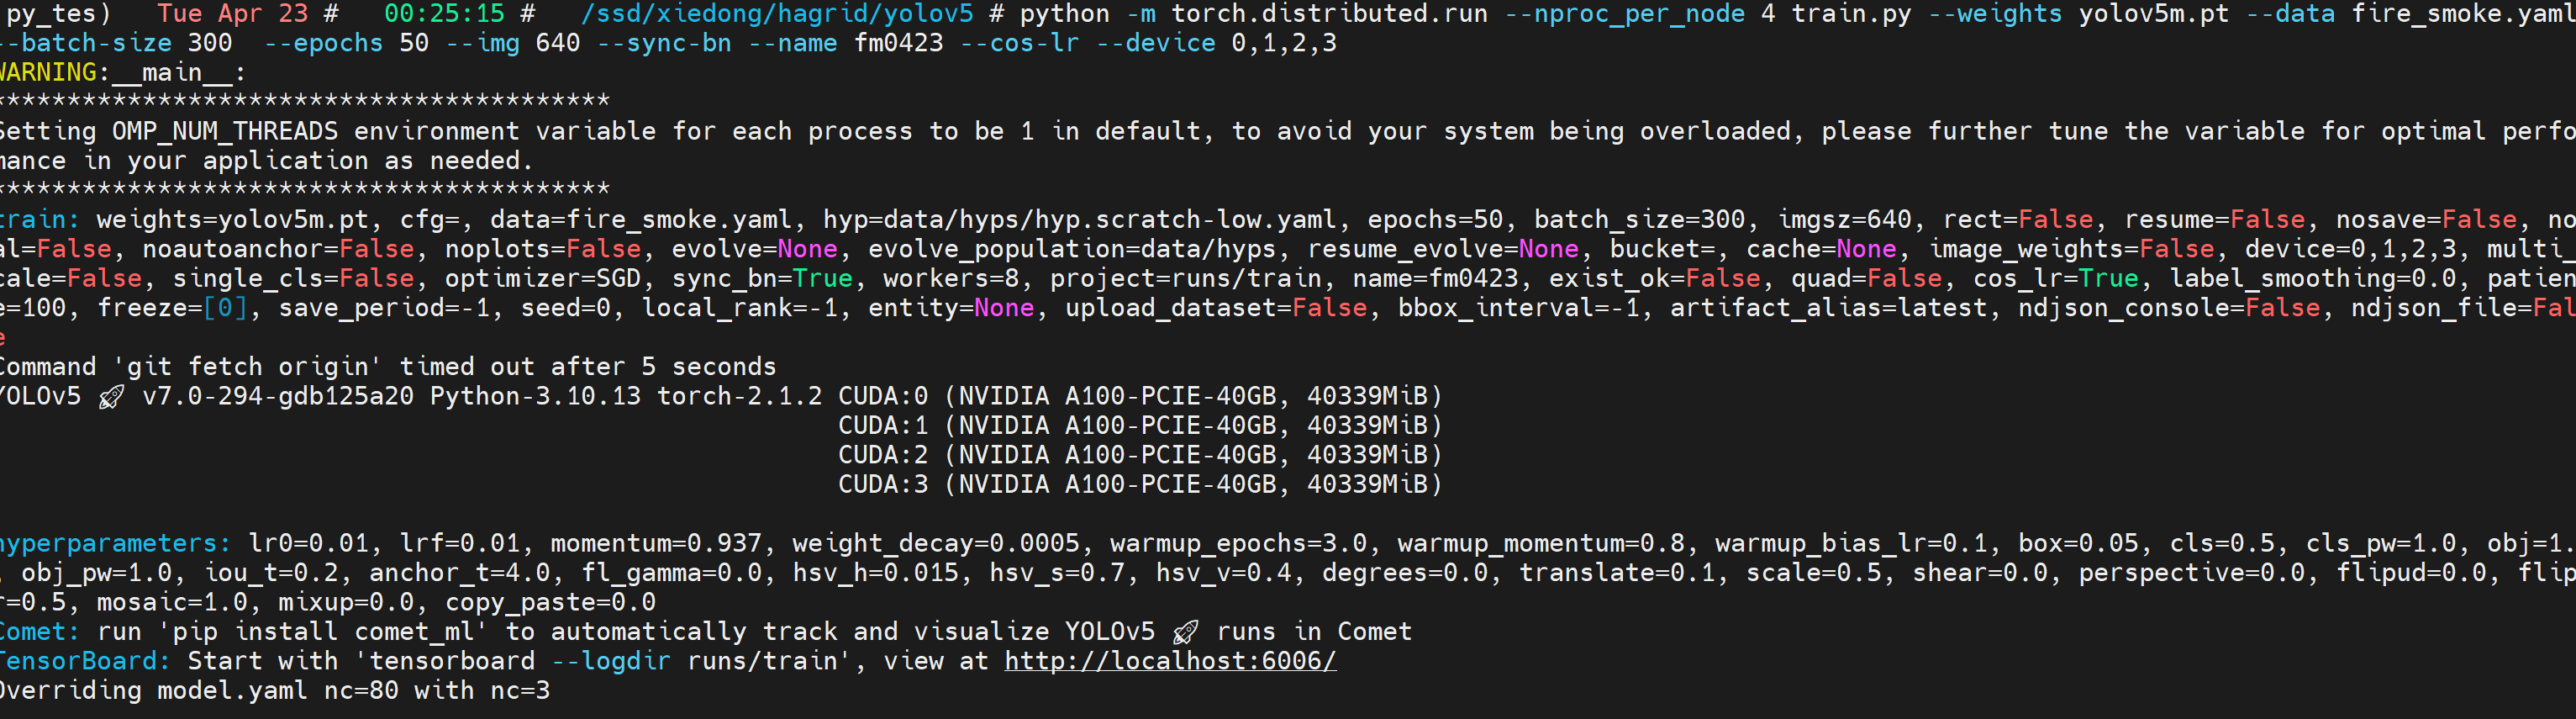Viewport: 2576px width, 719px height.
Task: Click the 'hyperparameters:' label
Action: click(x=114, y=544)
